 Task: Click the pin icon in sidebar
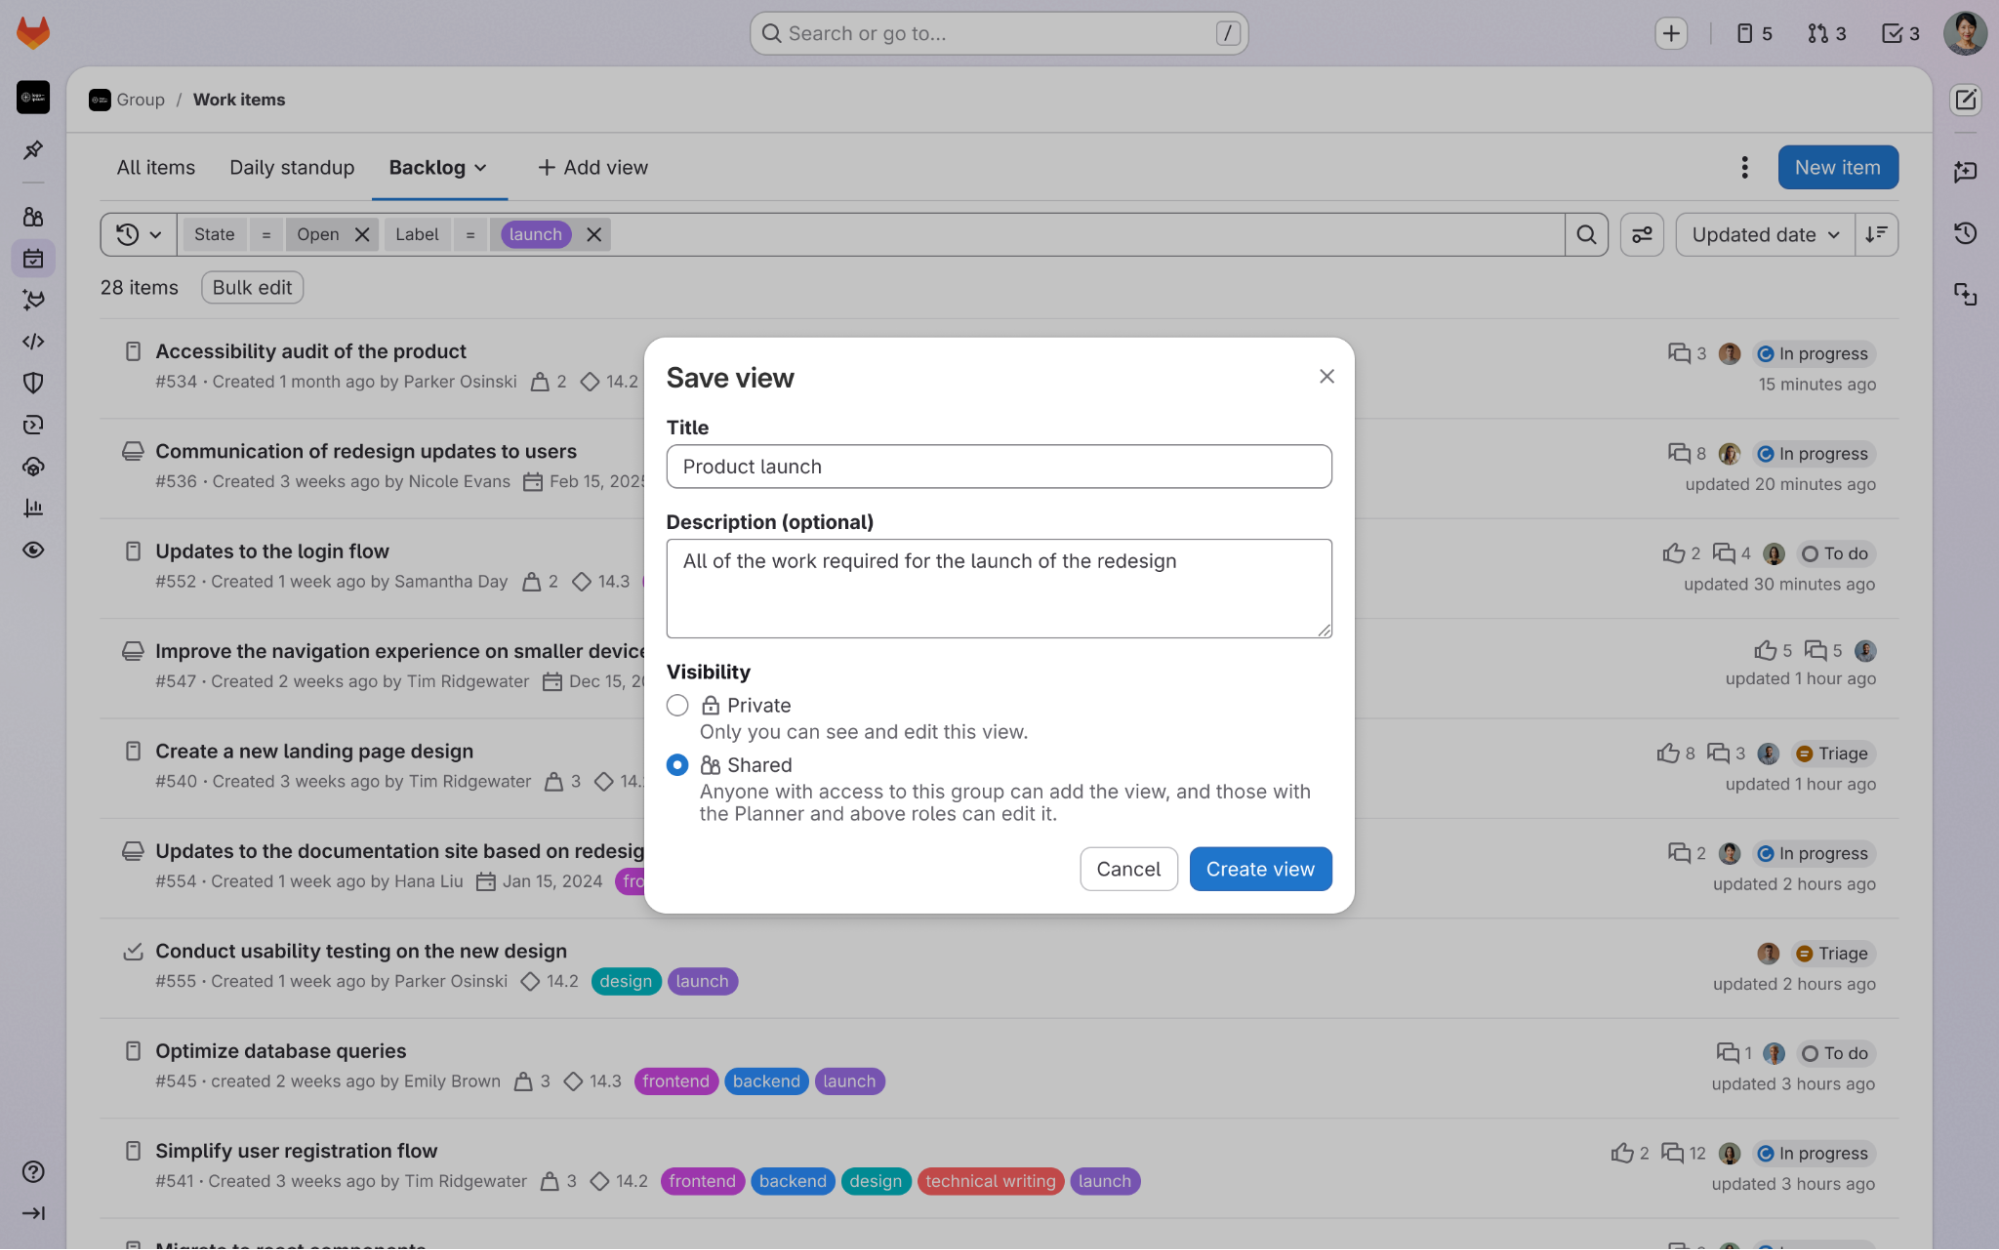33,150
